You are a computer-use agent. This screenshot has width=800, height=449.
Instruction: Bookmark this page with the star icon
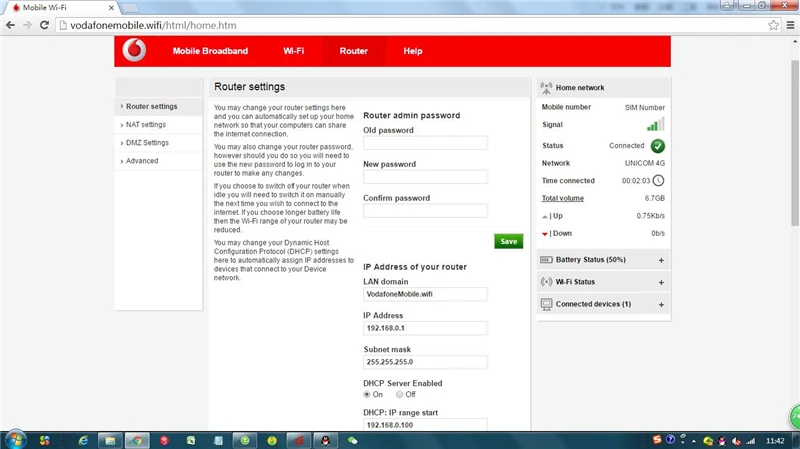pos(773,25)
